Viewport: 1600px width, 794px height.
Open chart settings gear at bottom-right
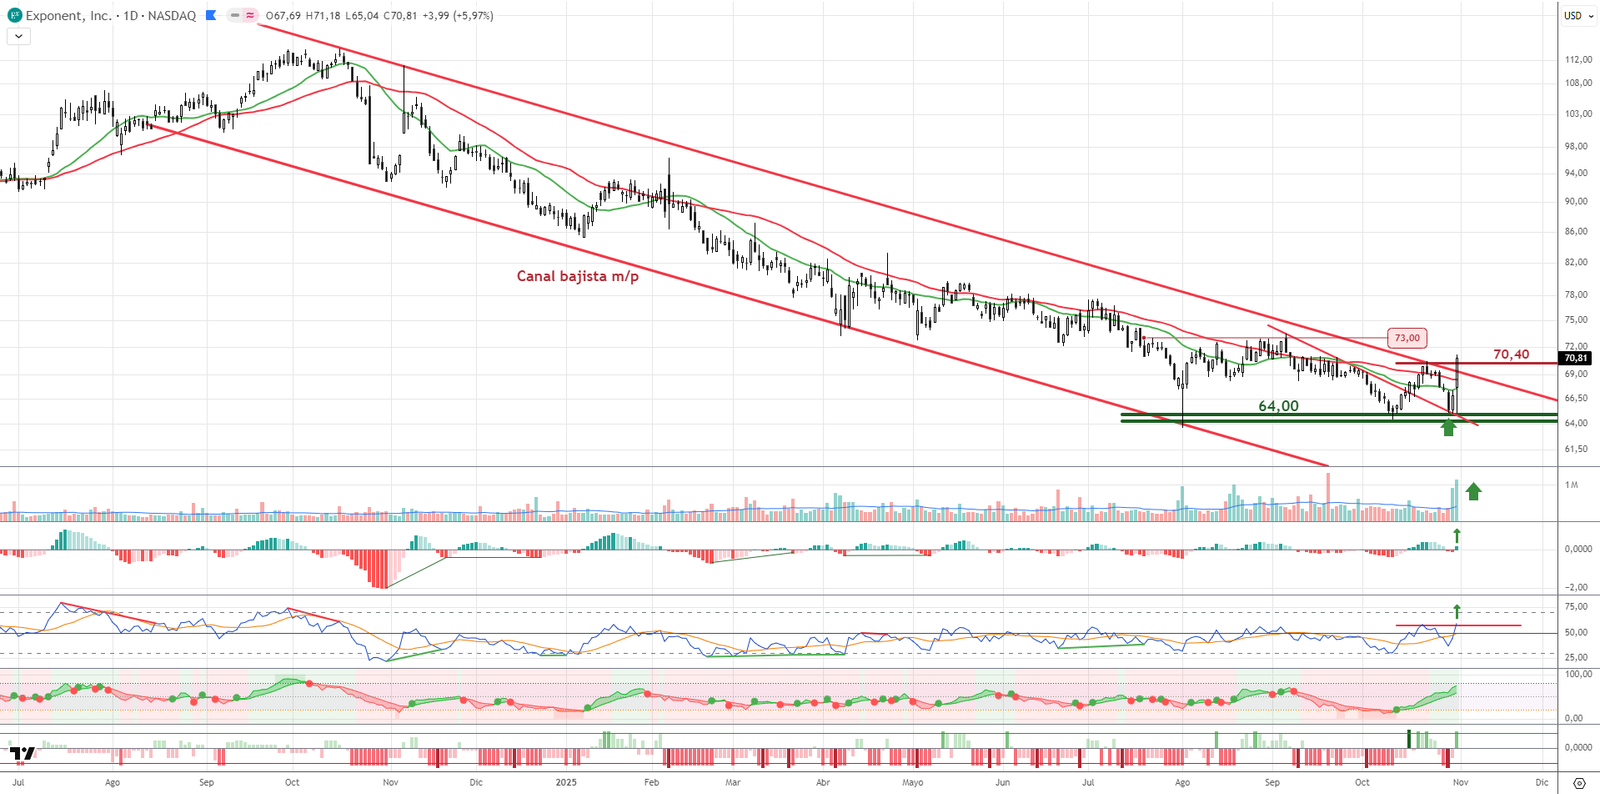point(1579,783)
